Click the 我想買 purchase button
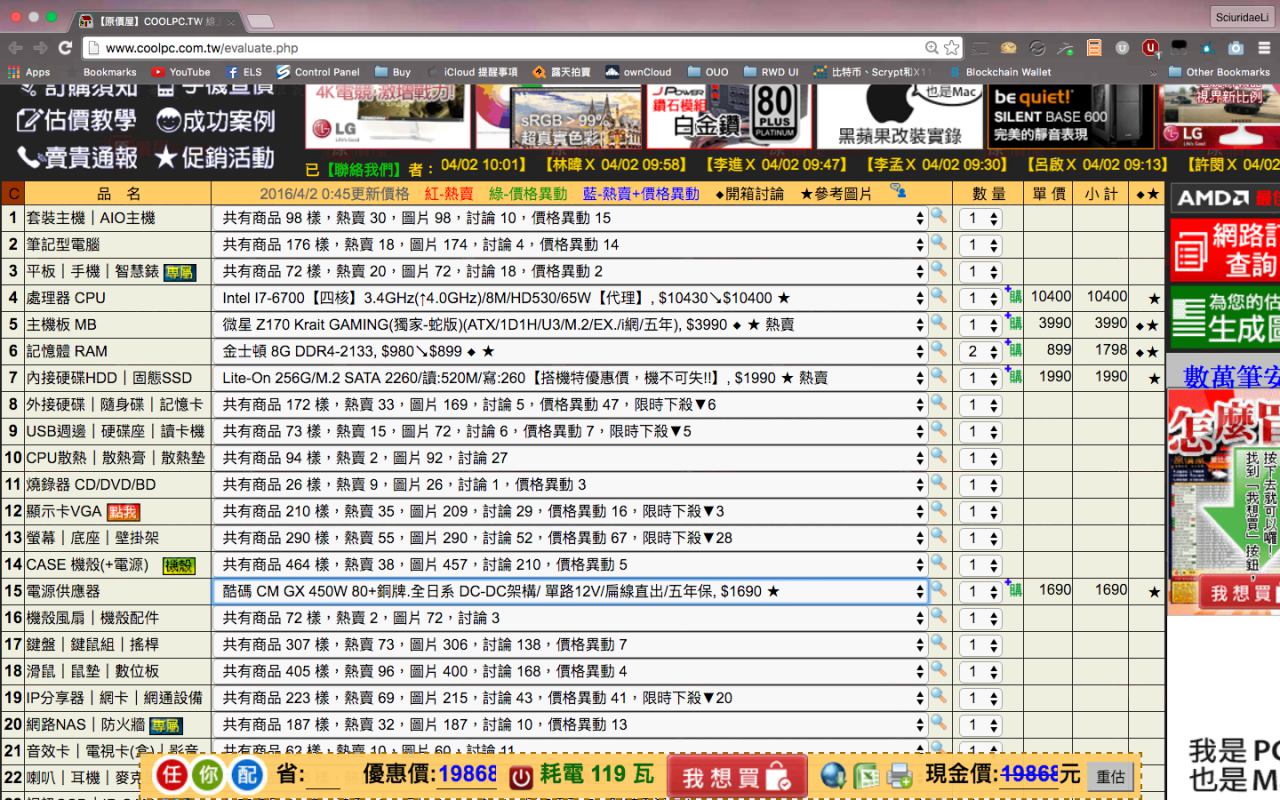The image size is (1280, 800). (737, 776)
